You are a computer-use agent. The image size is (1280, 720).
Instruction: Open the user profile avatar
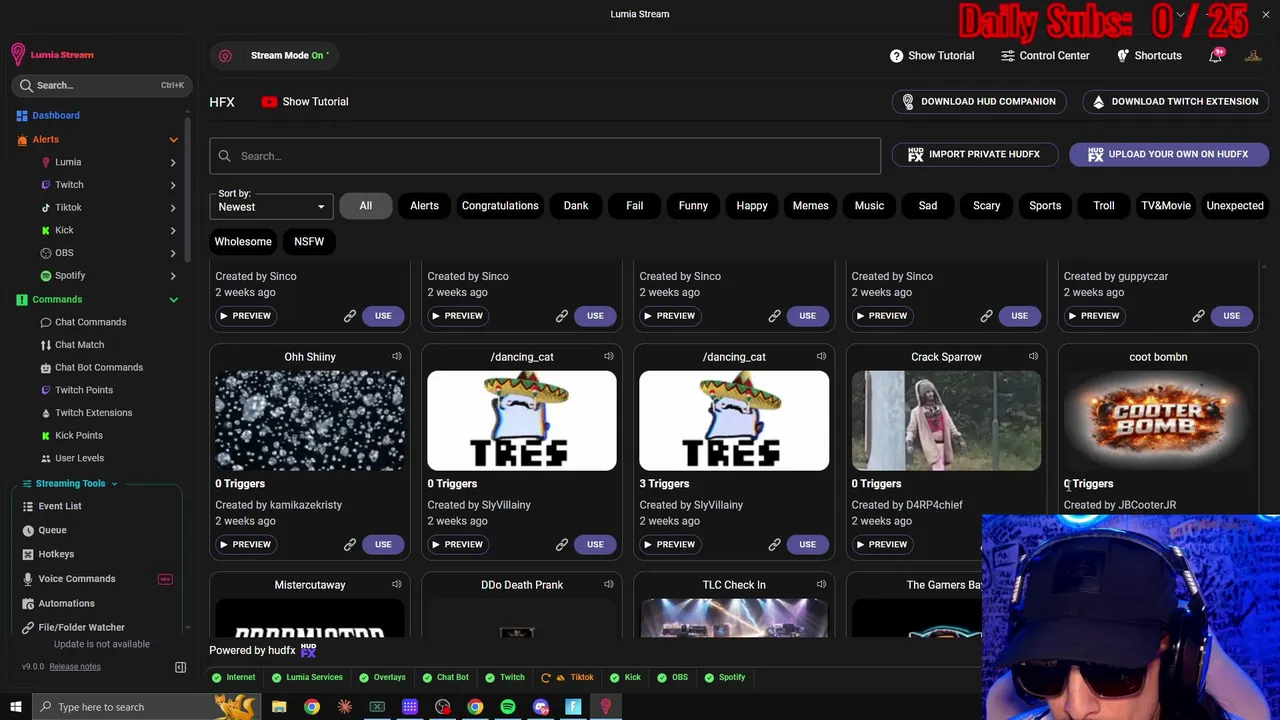pyautogui.click(x=1253, y=56)
